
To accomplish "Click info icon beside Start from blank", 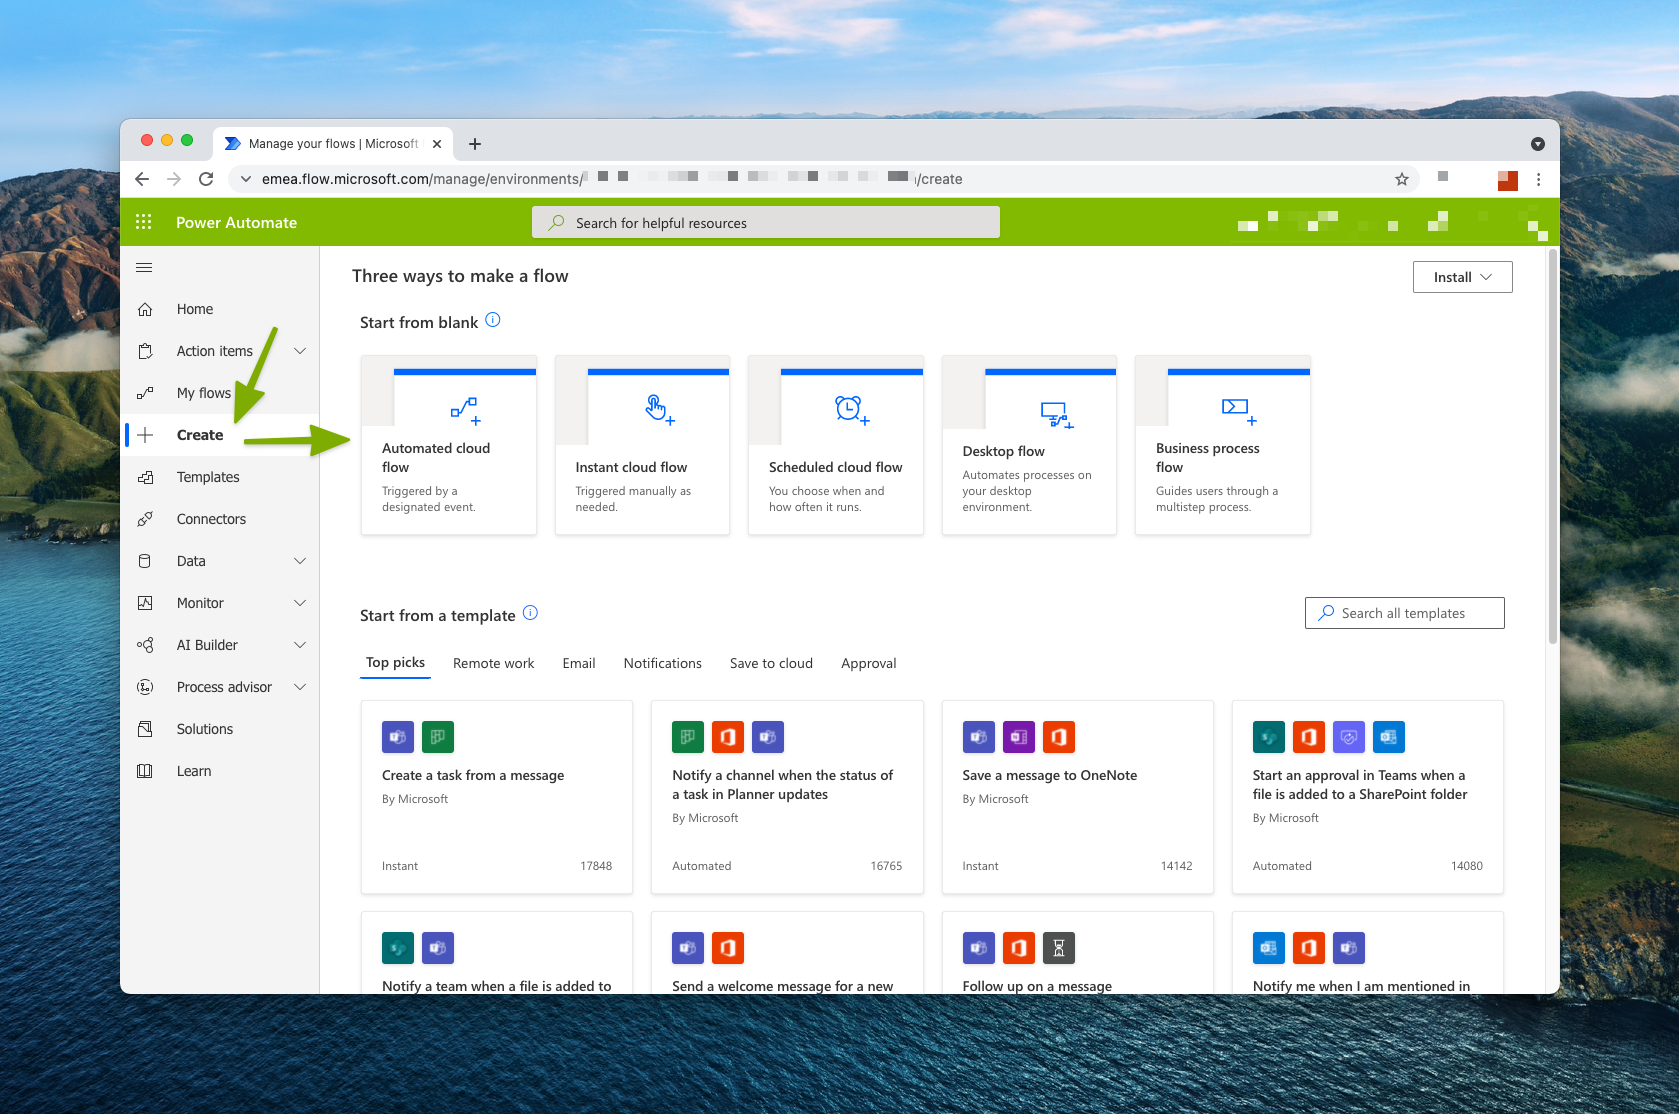I will (x=493, y=320).
